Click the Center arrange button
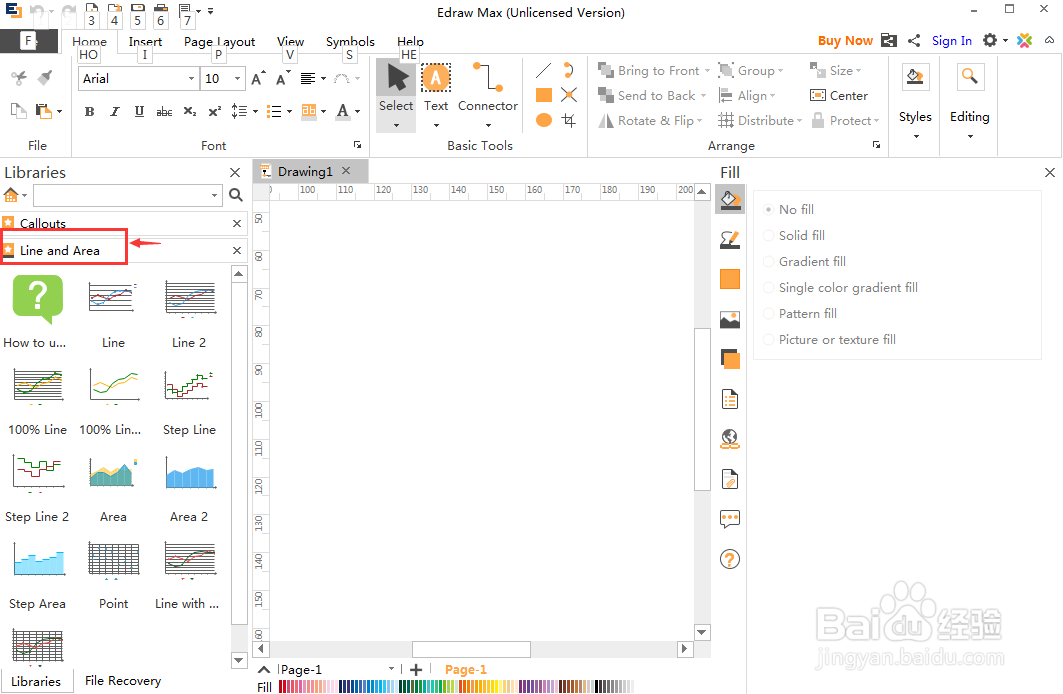 tap(839, 96)
